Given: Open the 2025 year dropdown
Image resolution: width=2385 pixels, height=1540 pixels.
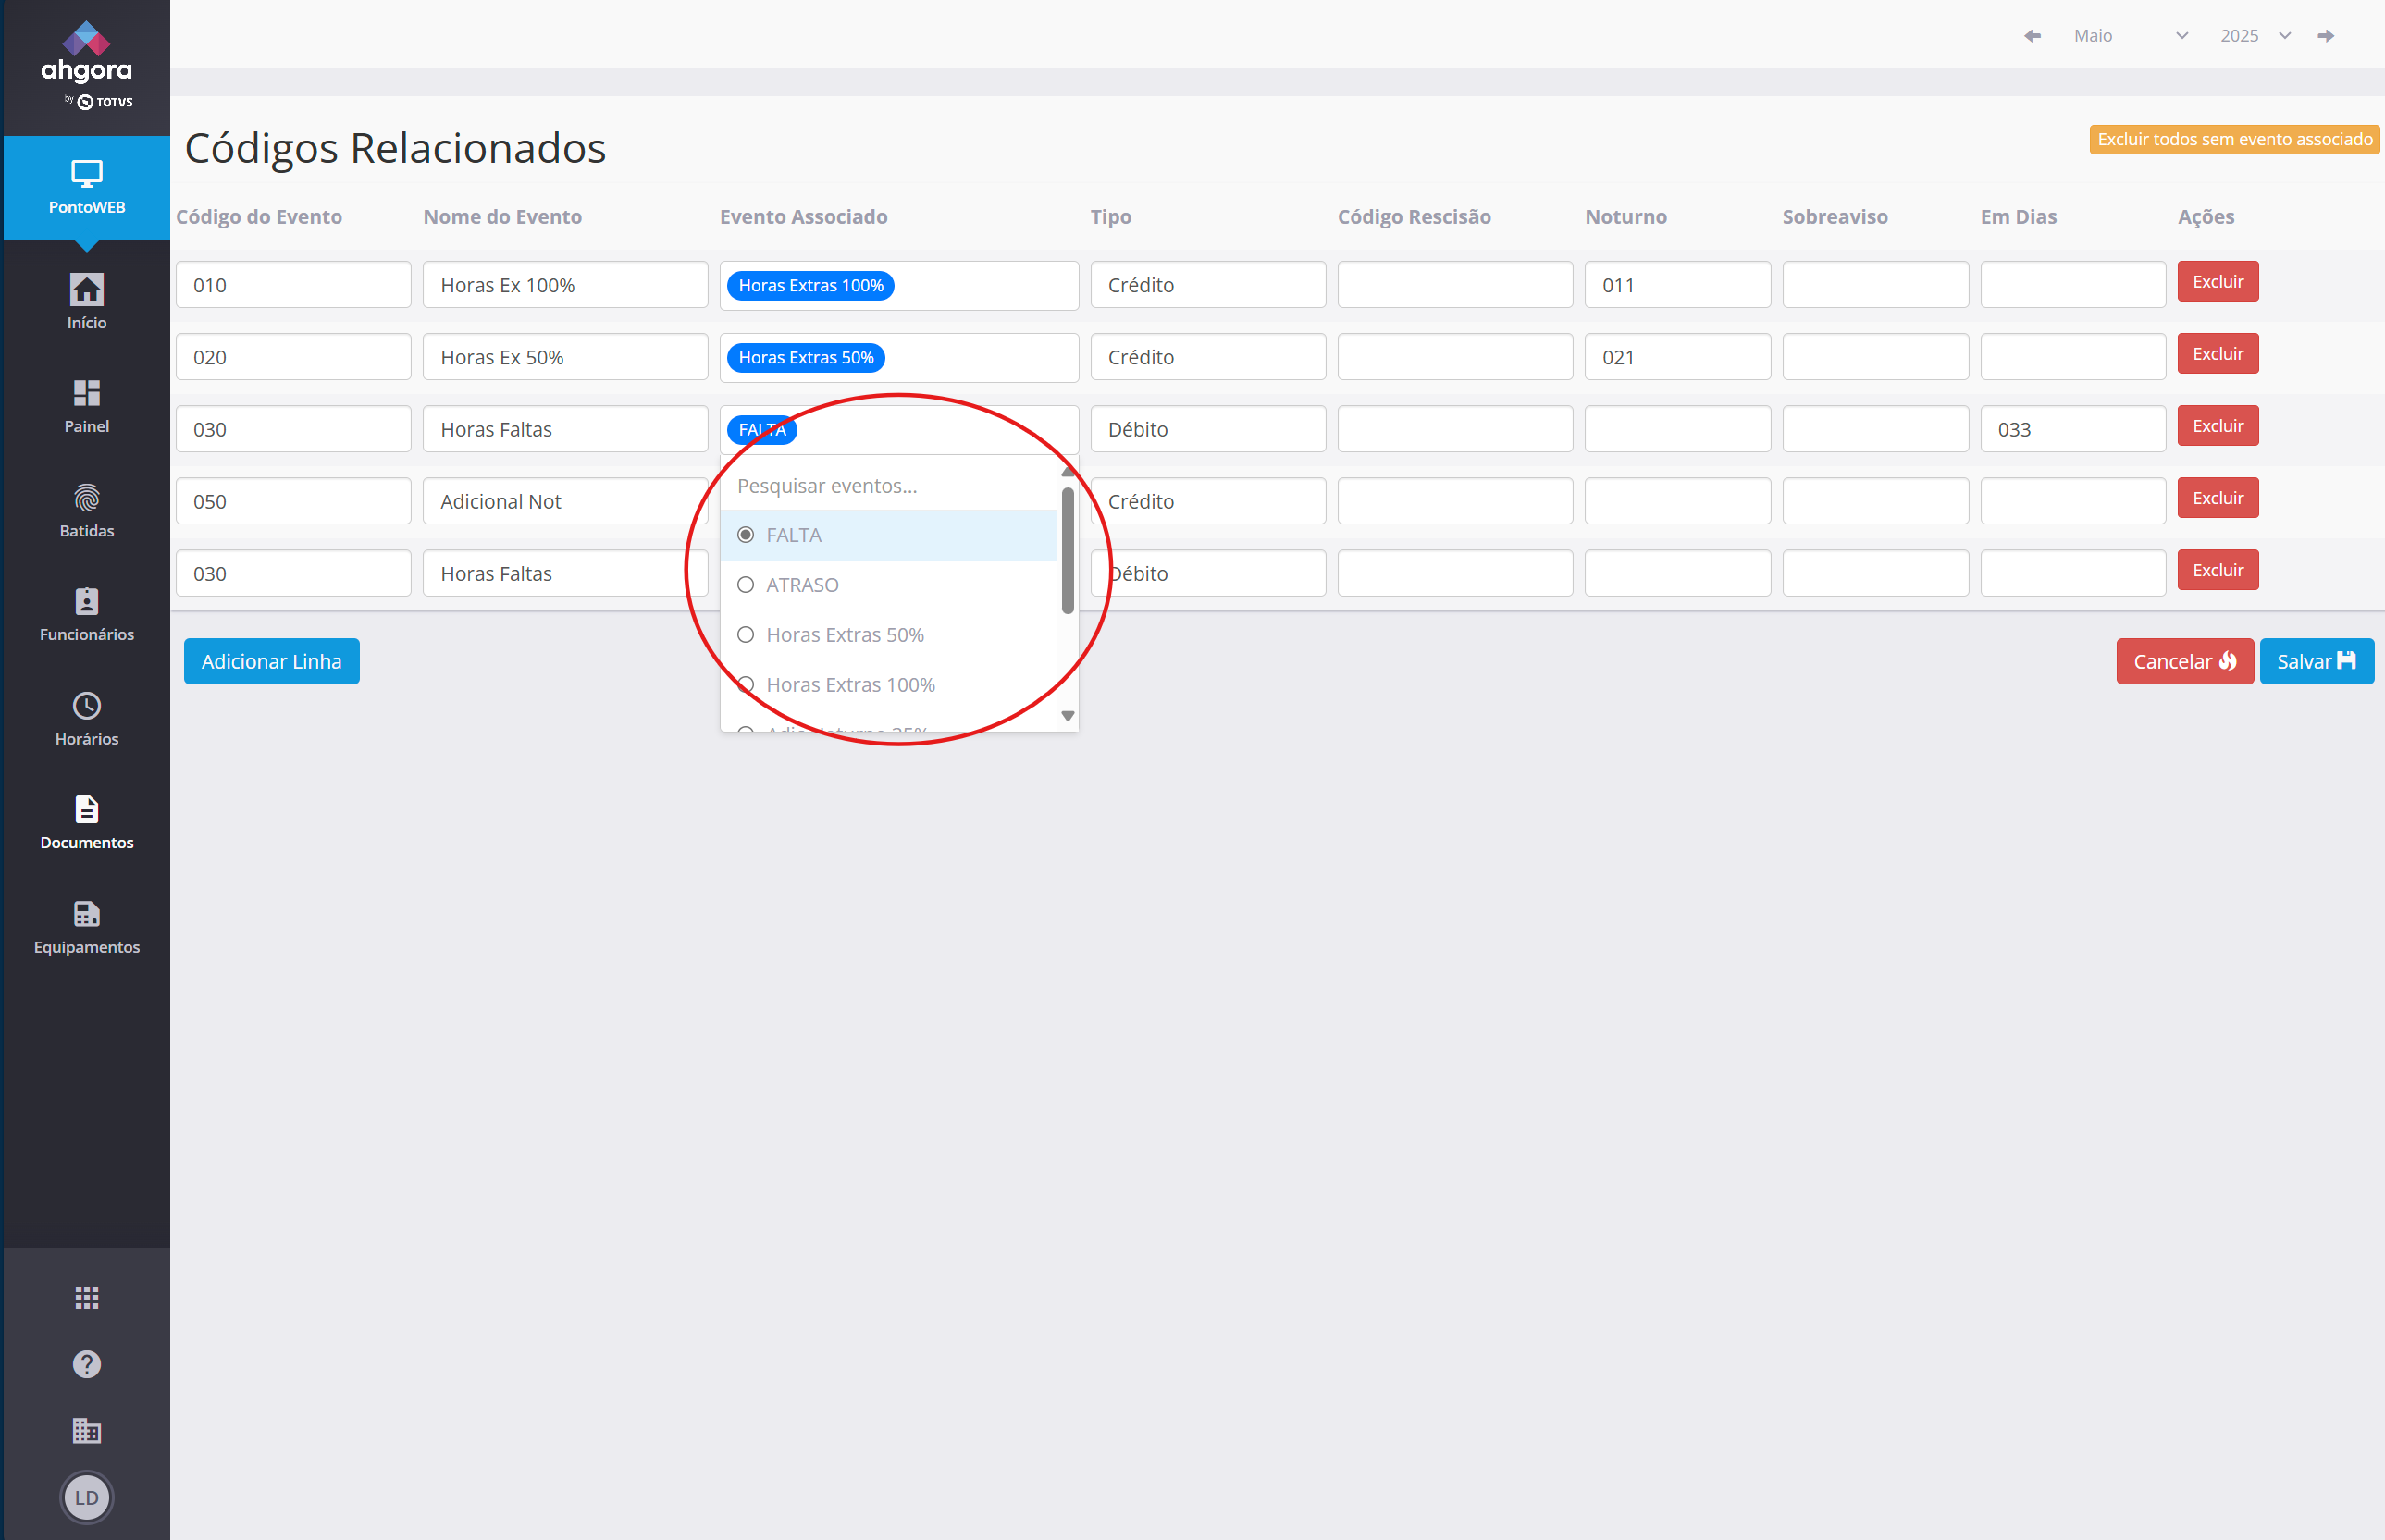Looking at the screenshot, I should click(x=2254, y=36).
